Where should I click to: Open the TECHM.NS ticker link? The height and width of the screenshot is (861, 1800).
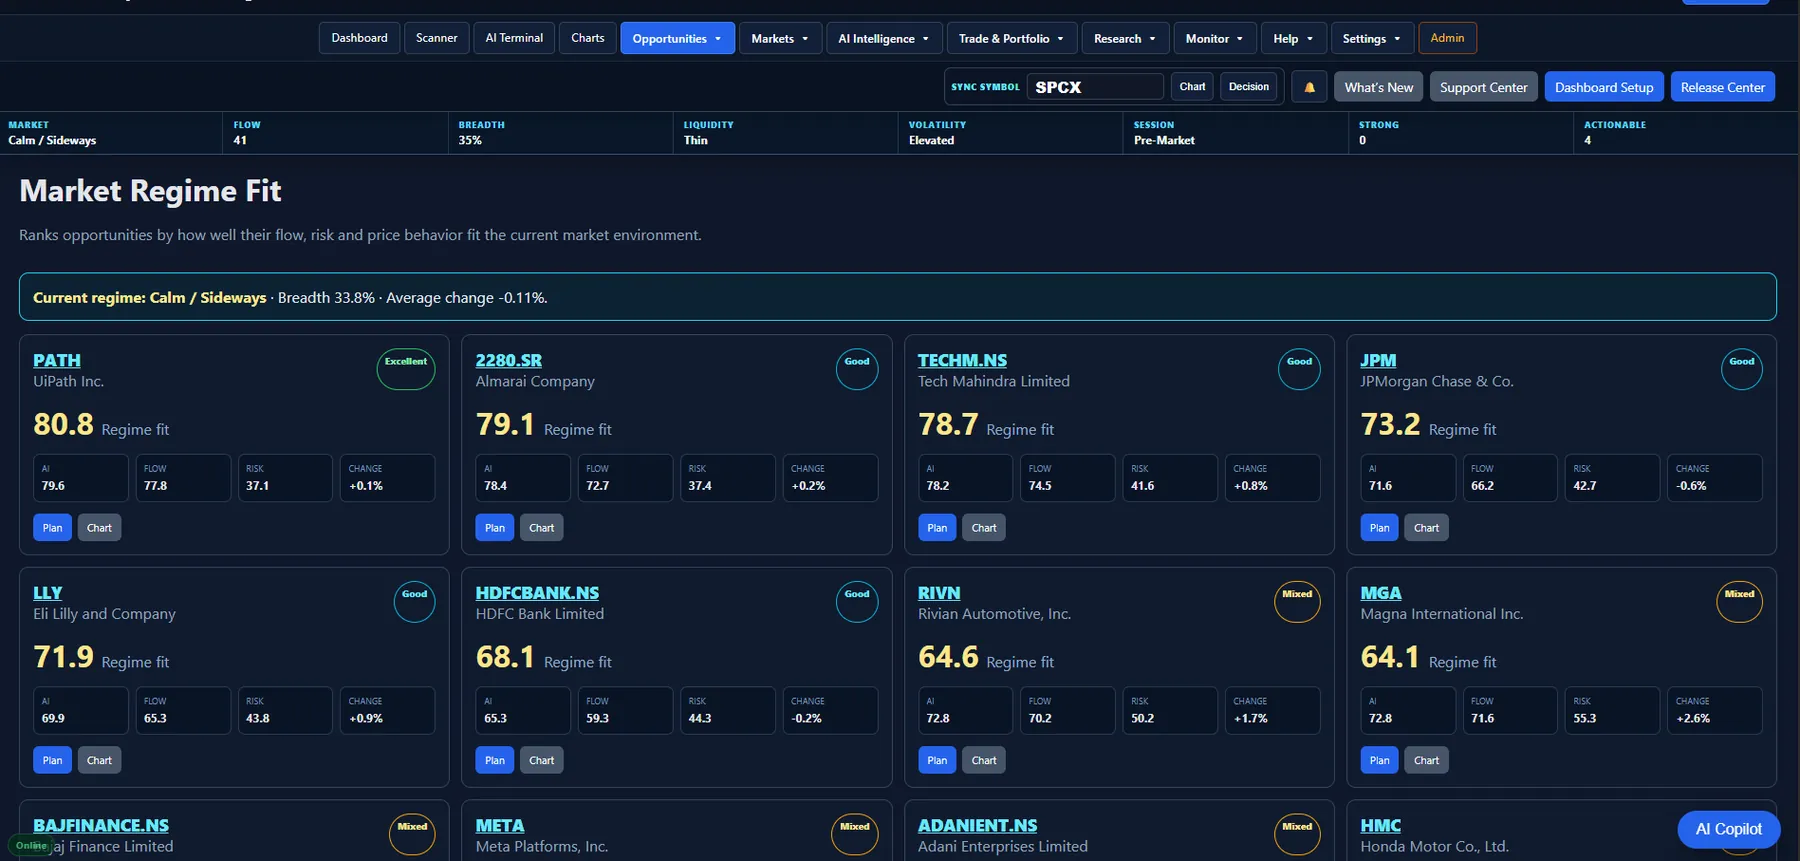(x=962, y=360)
